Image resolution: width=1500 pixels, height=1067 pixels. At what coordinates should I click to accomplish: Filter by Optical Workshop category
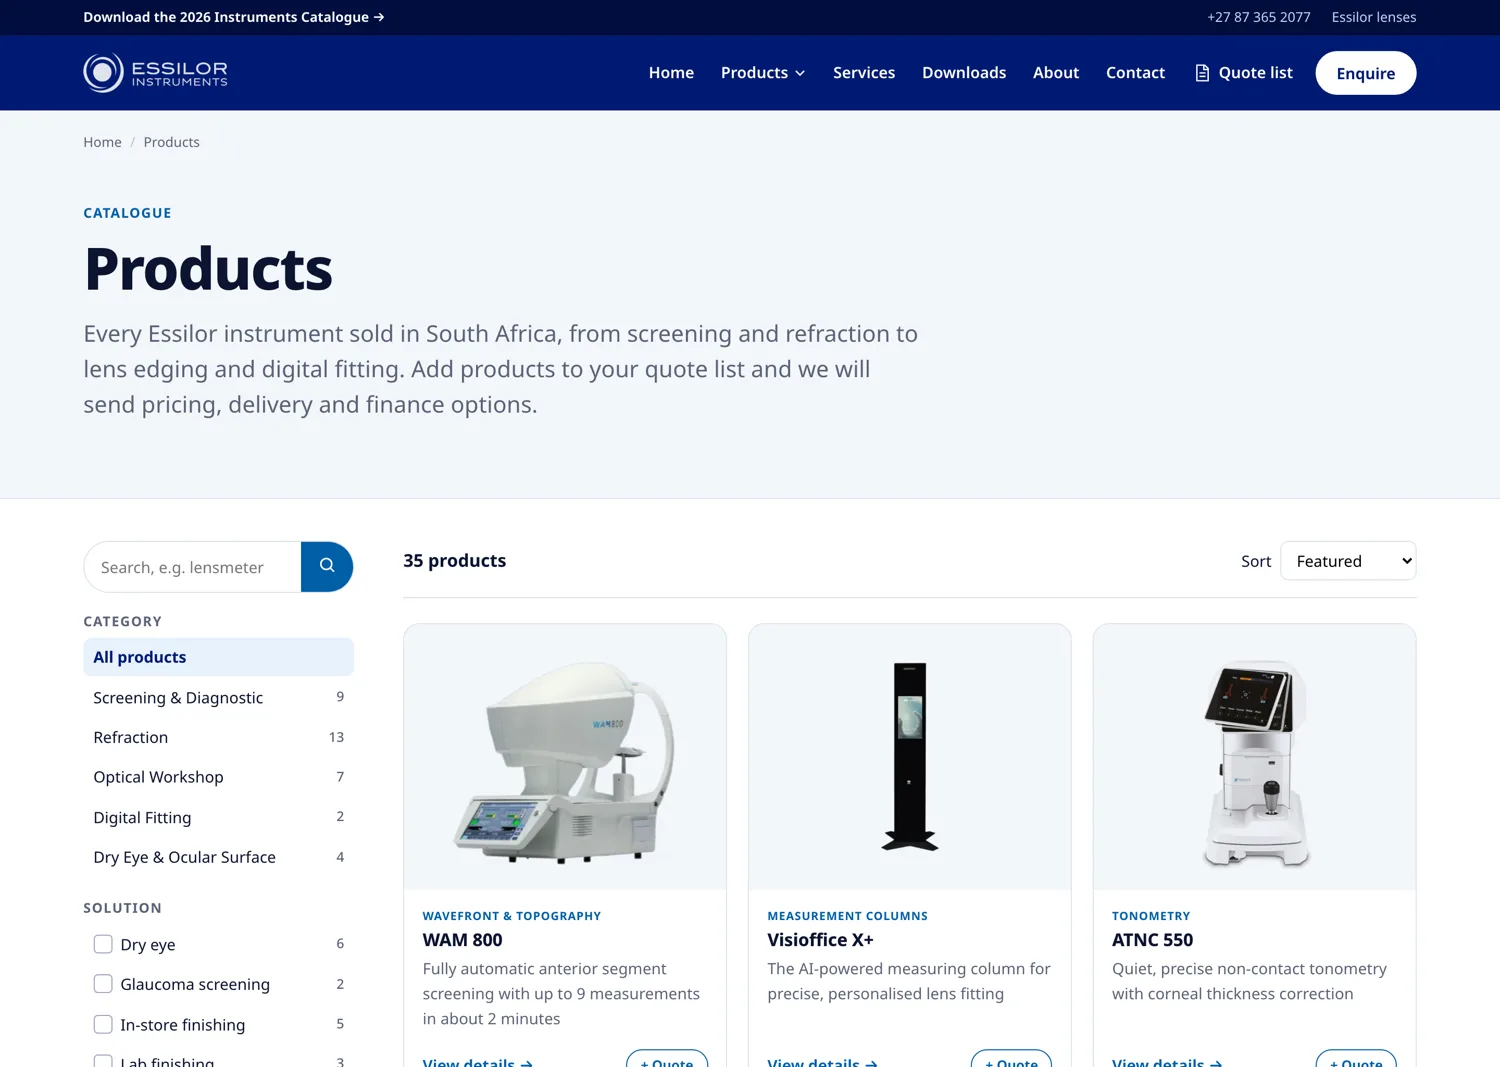(218, 777)
